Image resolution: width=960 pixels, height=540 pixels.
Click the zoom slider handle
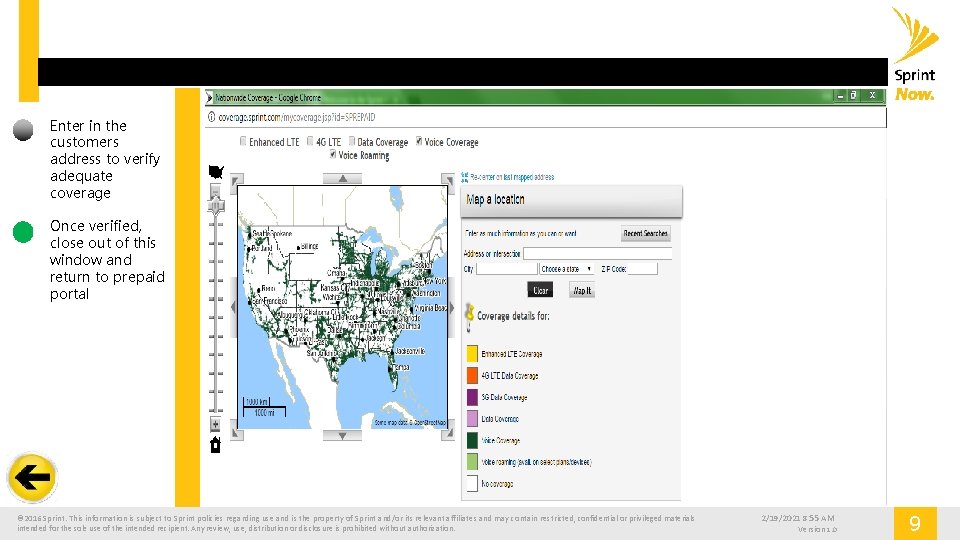216,206
